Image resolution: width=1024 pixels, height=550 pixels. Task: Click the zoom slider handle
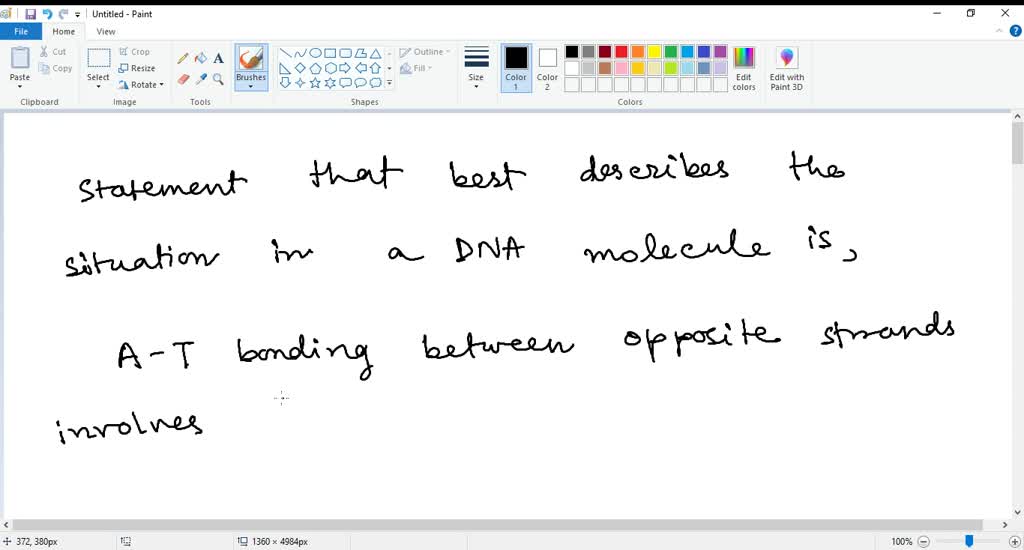(969, 541)
